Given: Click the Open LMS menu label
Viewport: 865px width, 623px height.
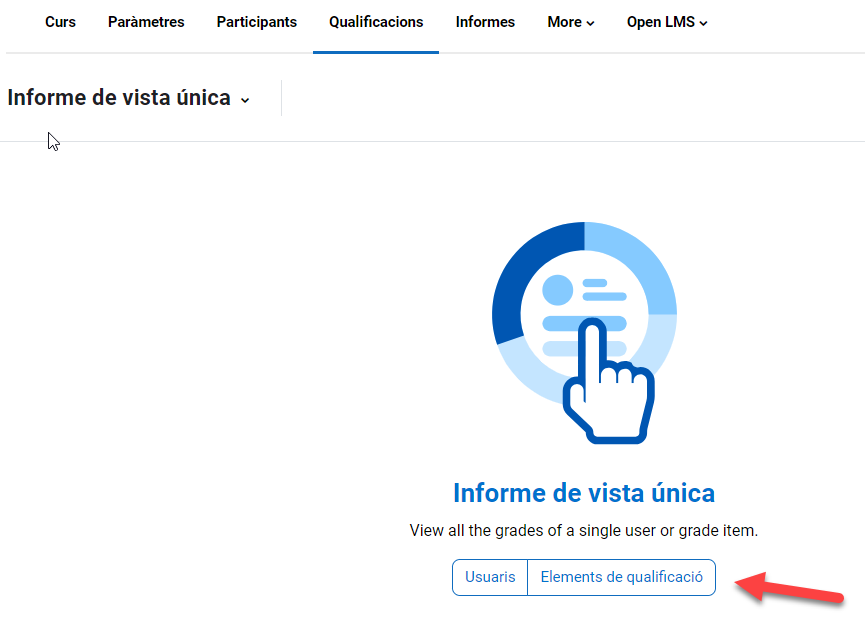Looking at the screenshot, I should 660,22.
